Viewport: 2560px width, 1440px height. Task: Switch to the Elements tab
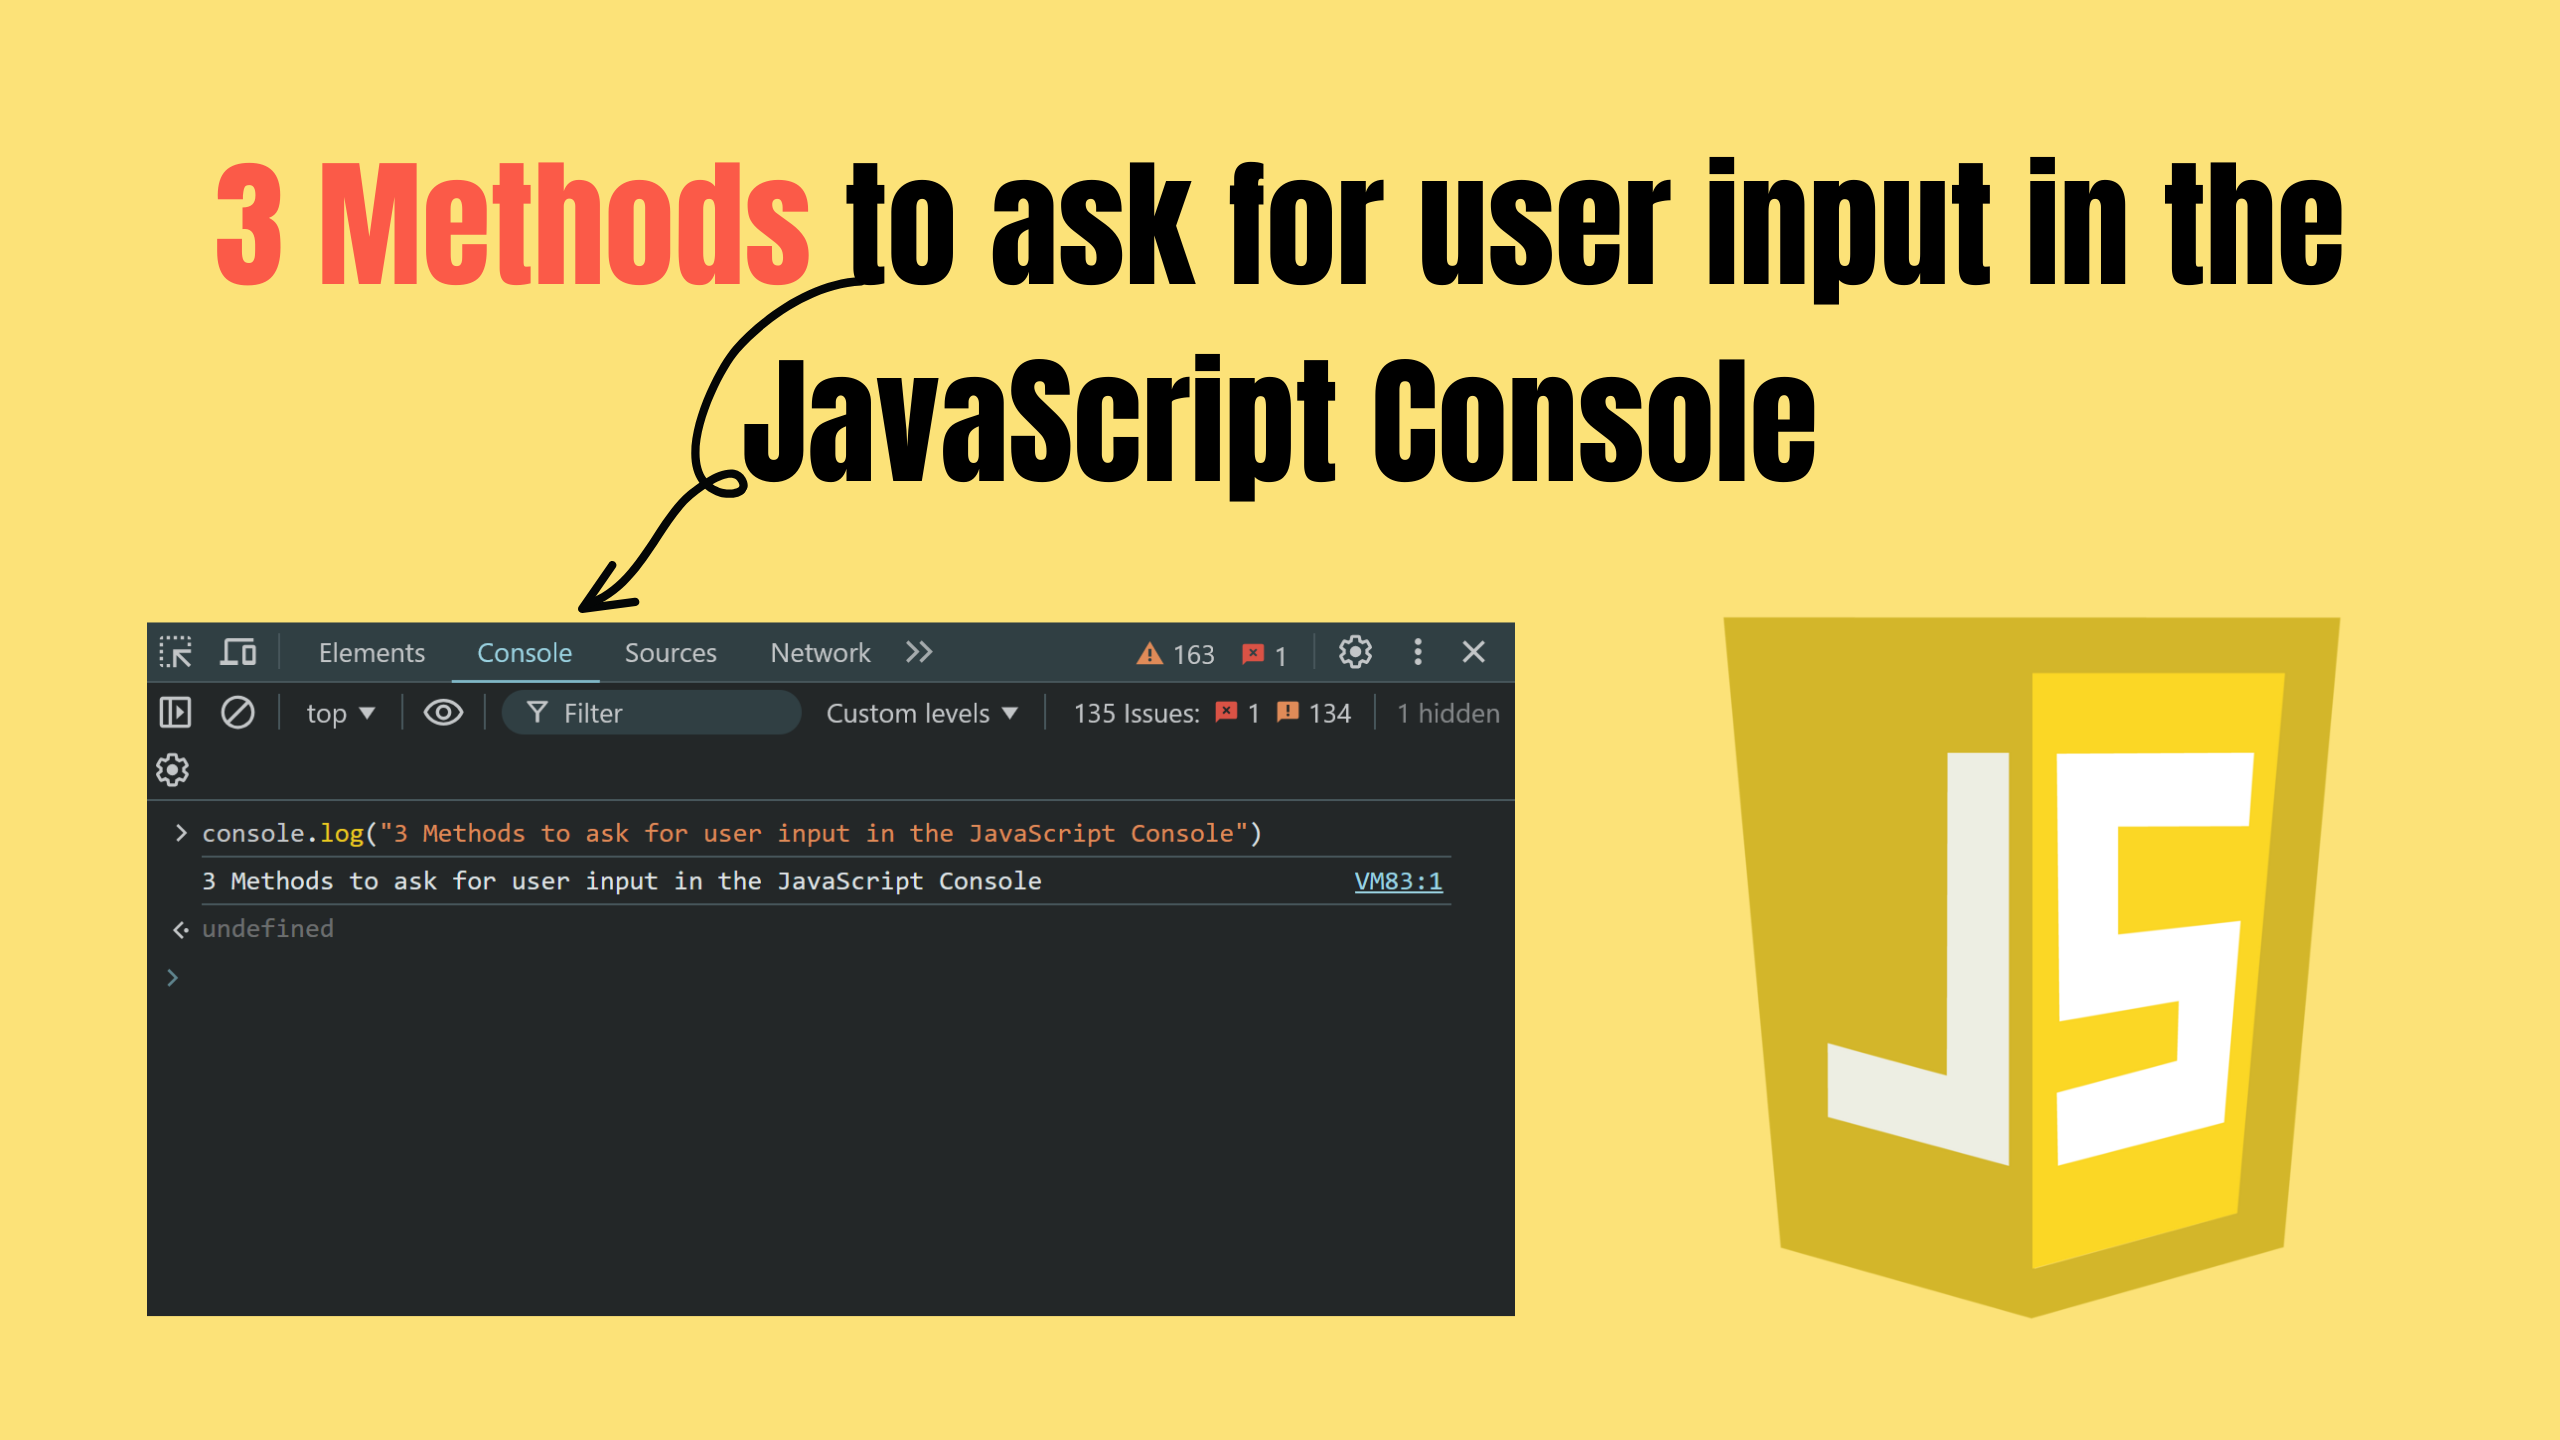371,653
